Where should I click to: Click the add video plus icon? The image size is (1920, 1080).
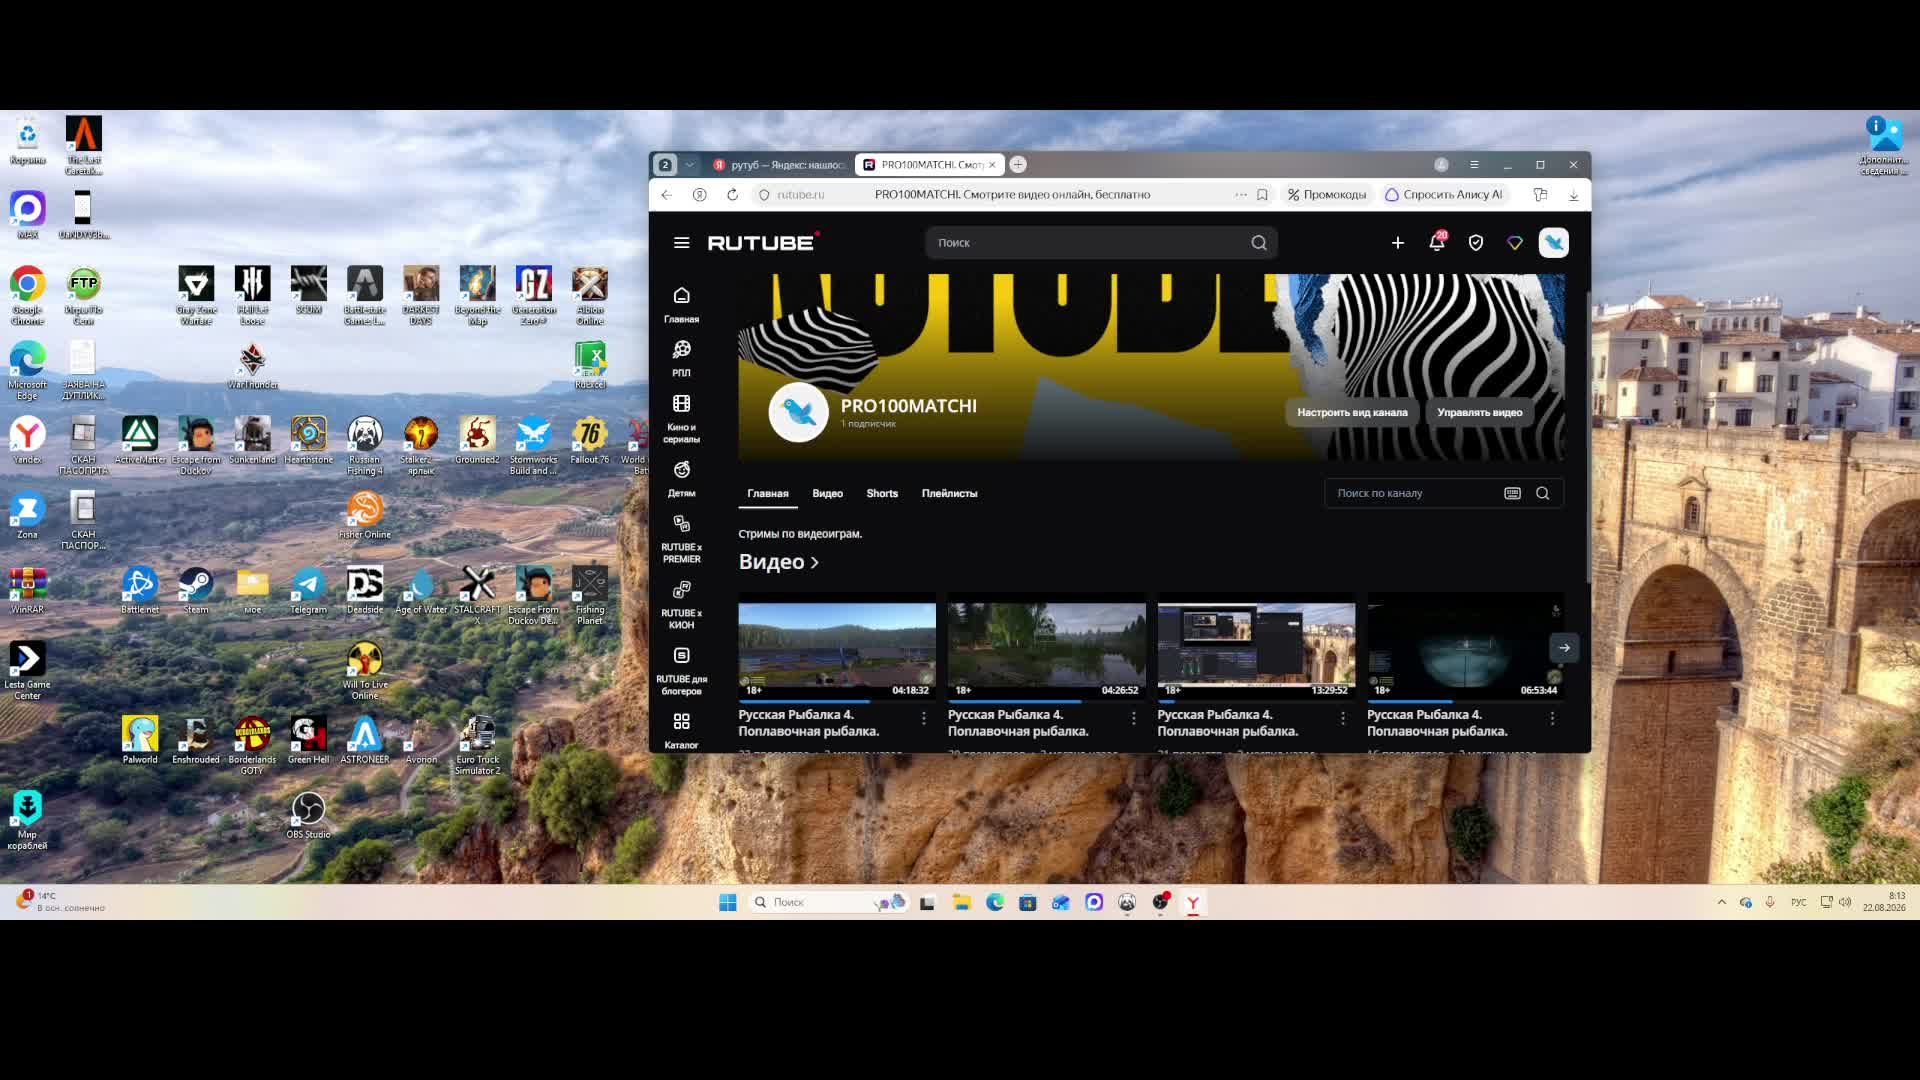(x=1398, y=243)
